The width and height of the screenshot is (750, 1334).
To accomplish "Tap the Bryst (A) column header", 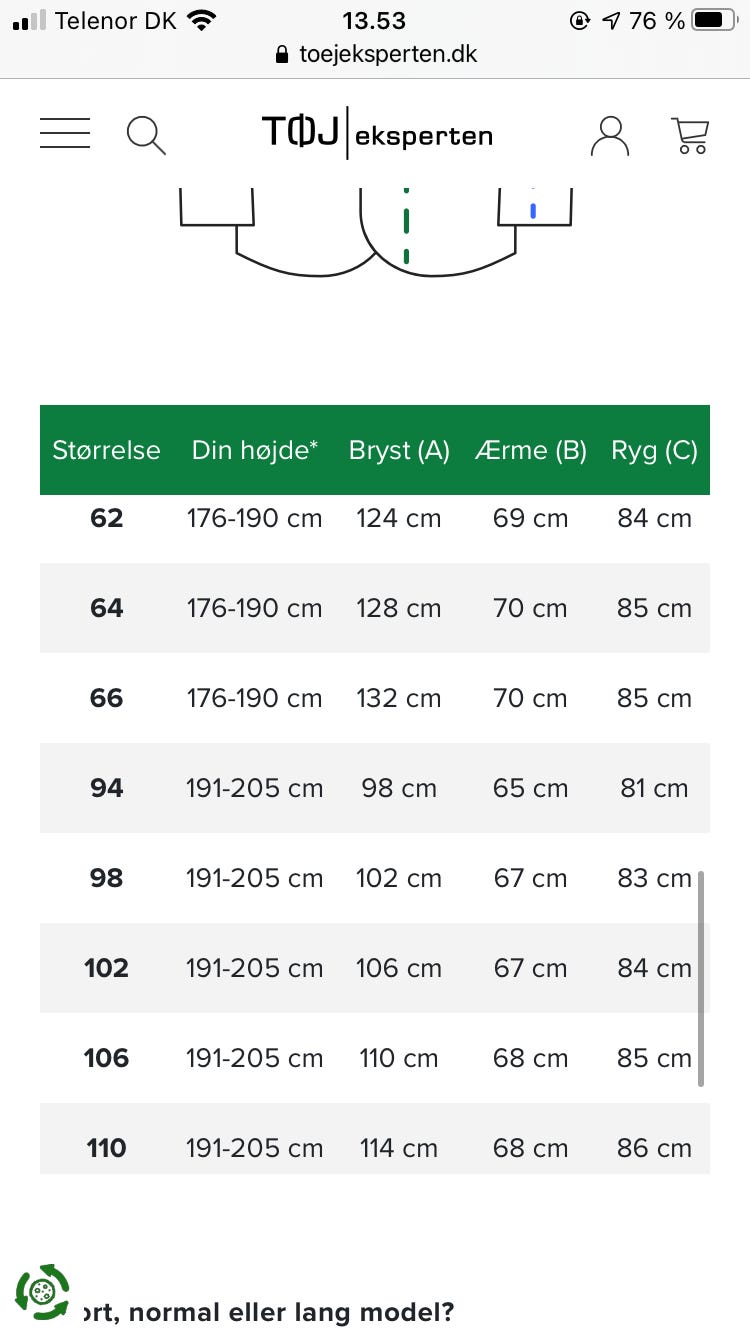I will point(399,450).
